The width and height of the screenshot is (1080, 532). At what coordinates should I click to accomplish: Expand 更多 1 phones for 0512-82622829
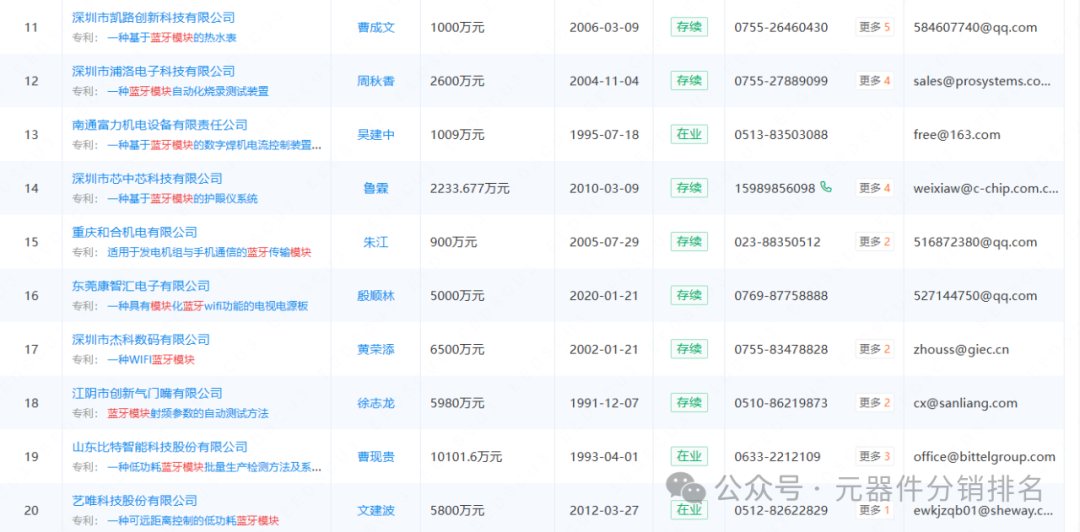875,511
